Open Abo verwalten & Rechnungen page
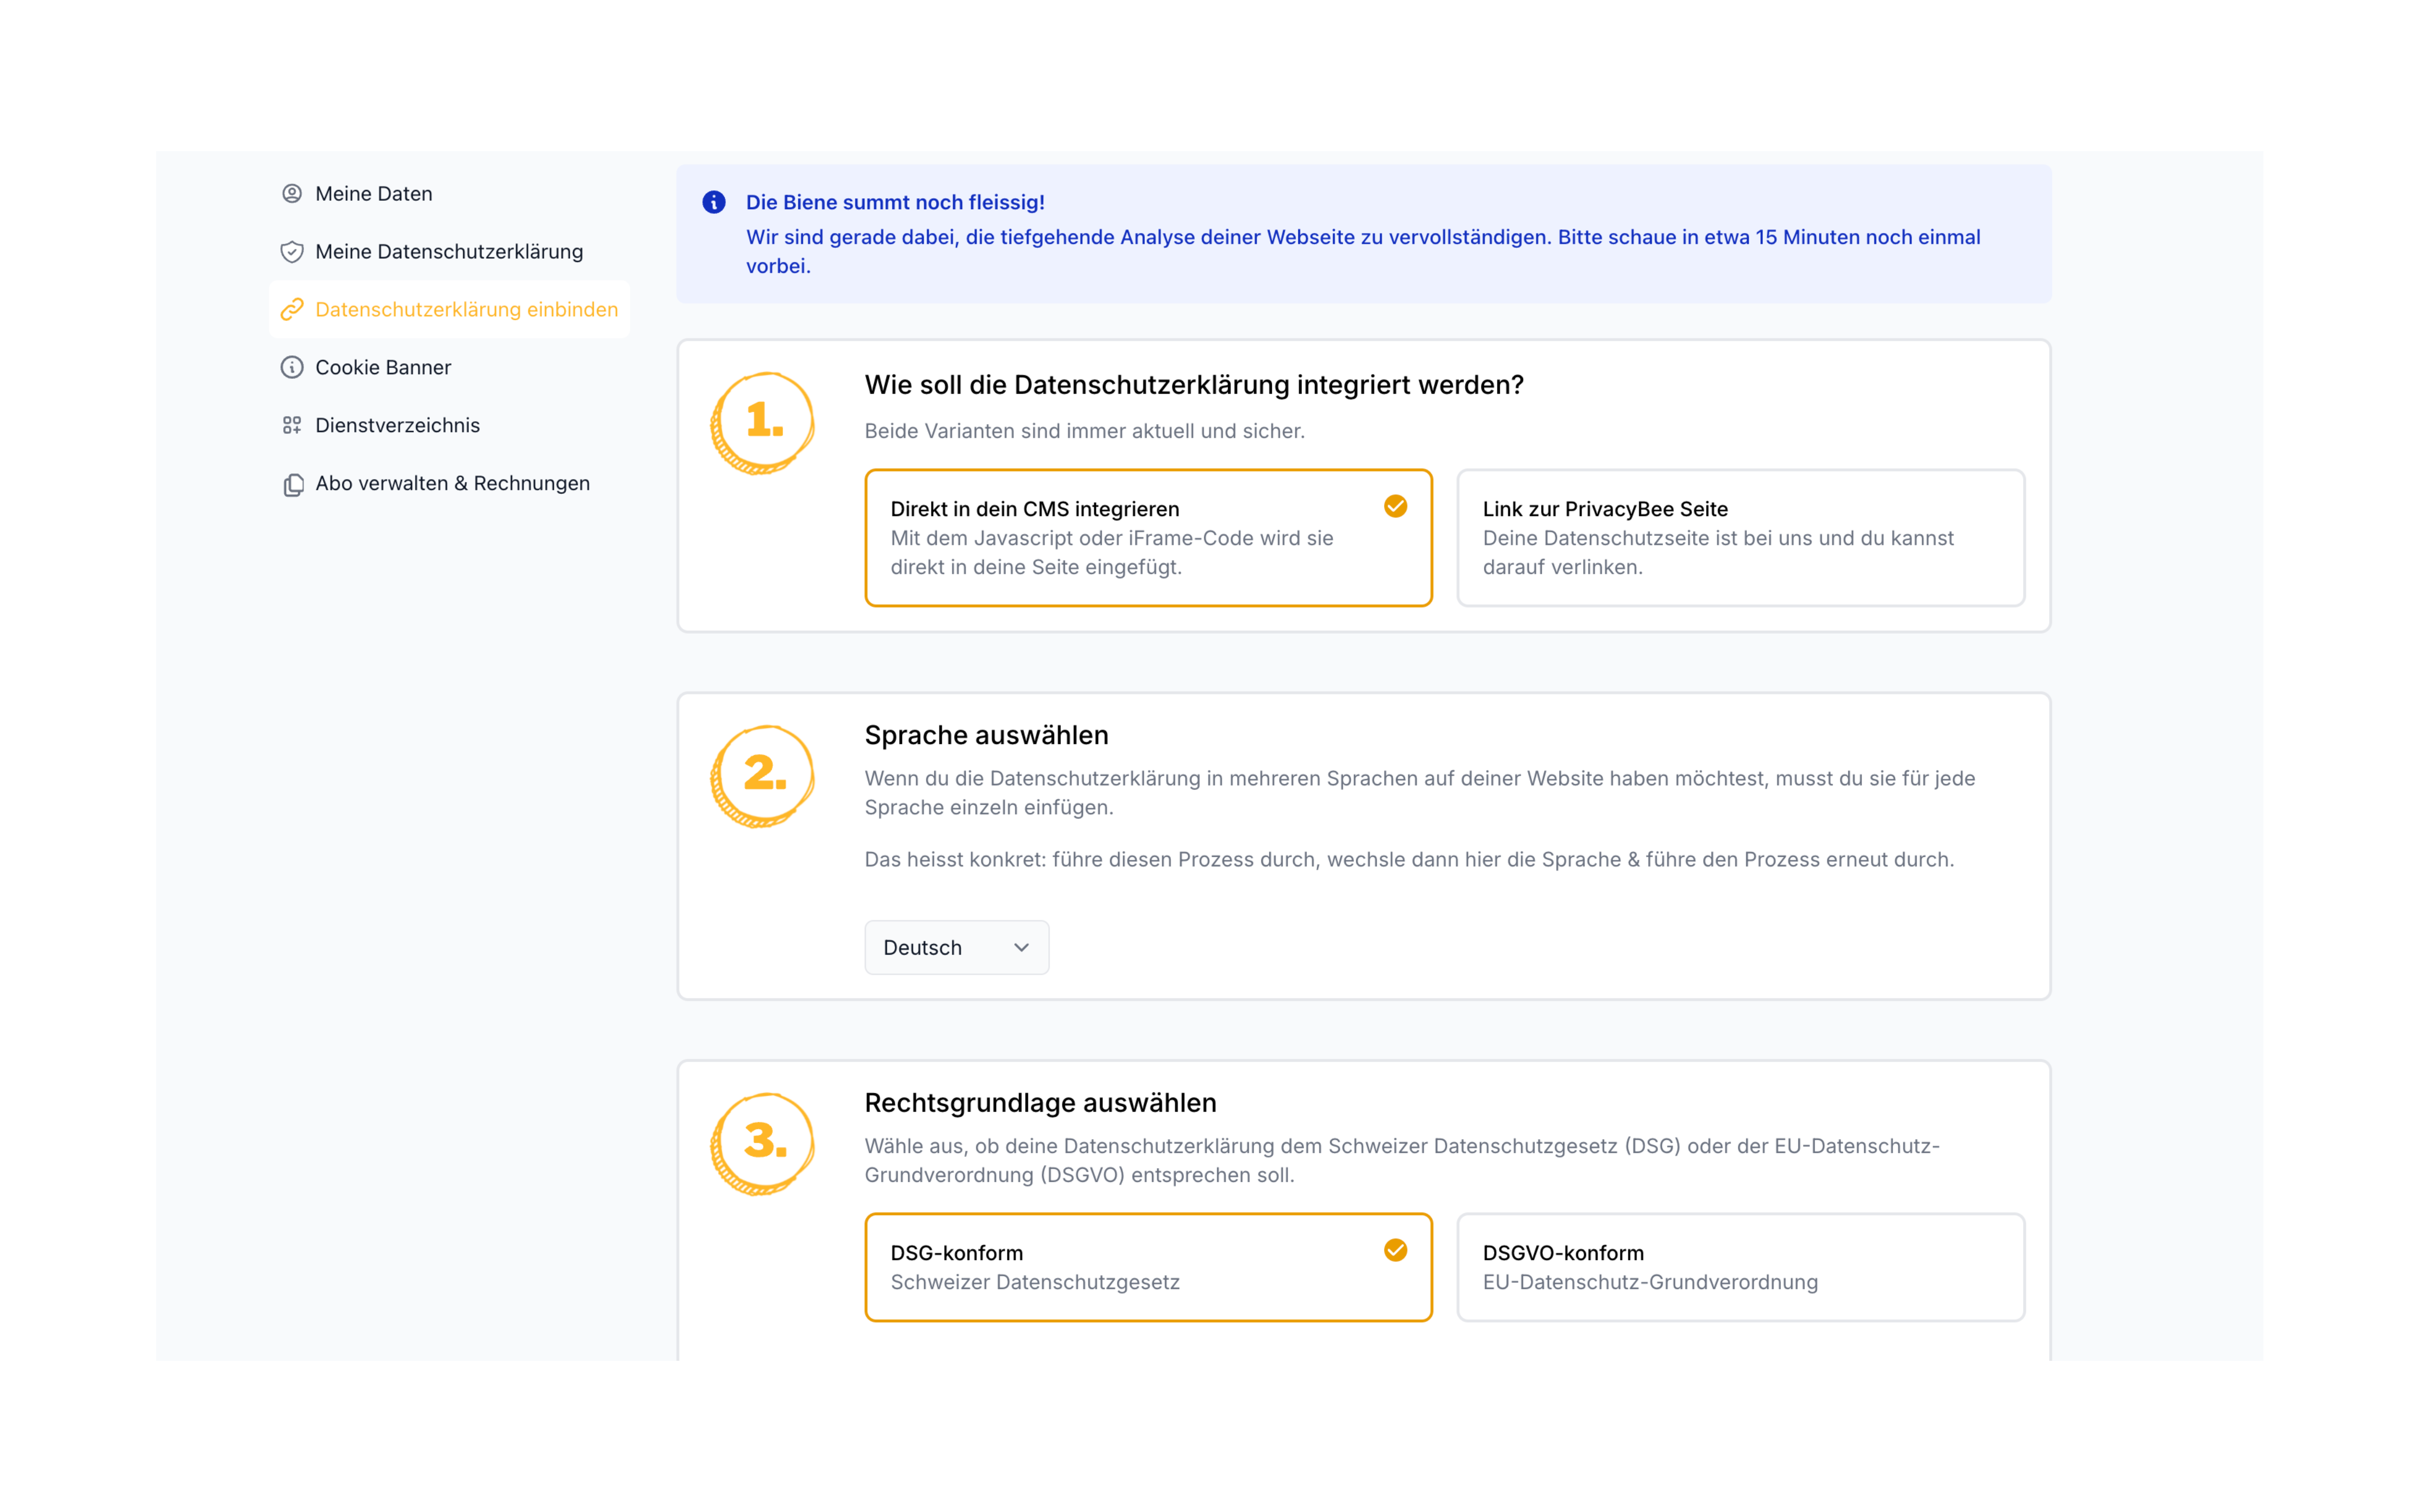 point(452,484)
